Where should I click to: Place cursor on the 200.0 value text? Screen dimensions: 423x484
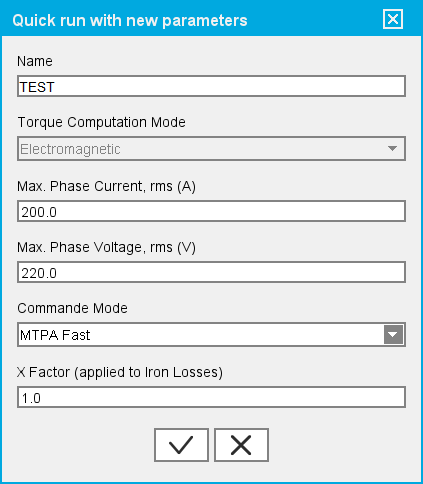[39, 212]
